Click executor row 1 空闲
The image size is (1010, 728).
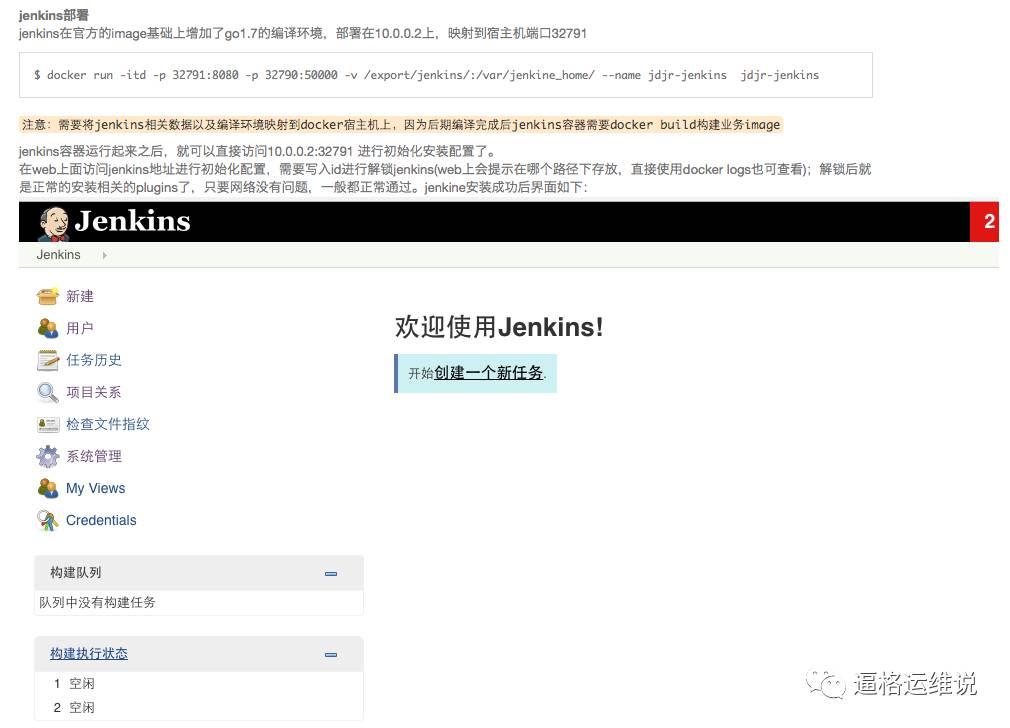74,684
